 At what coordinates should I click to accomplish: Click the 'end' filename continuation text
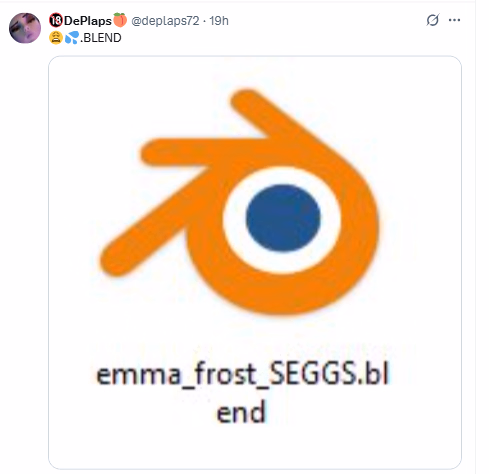241,412
